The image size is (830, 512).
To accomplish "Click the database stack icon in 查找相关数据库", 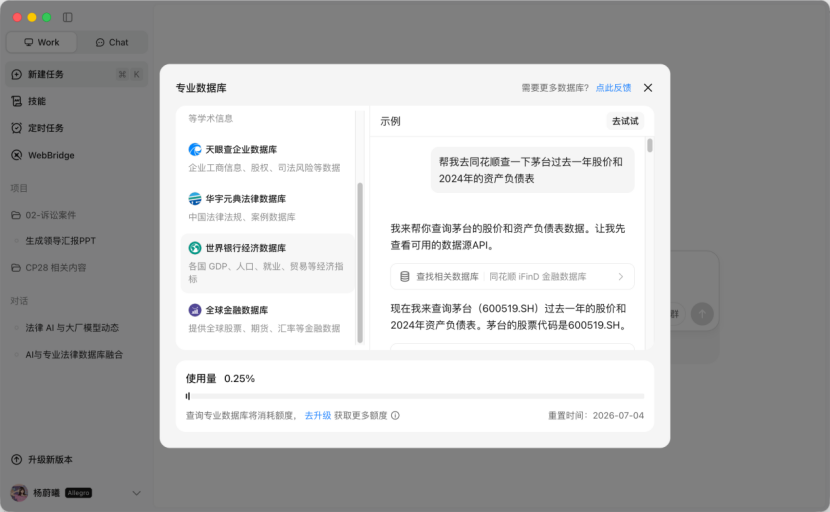I will 405,276.
